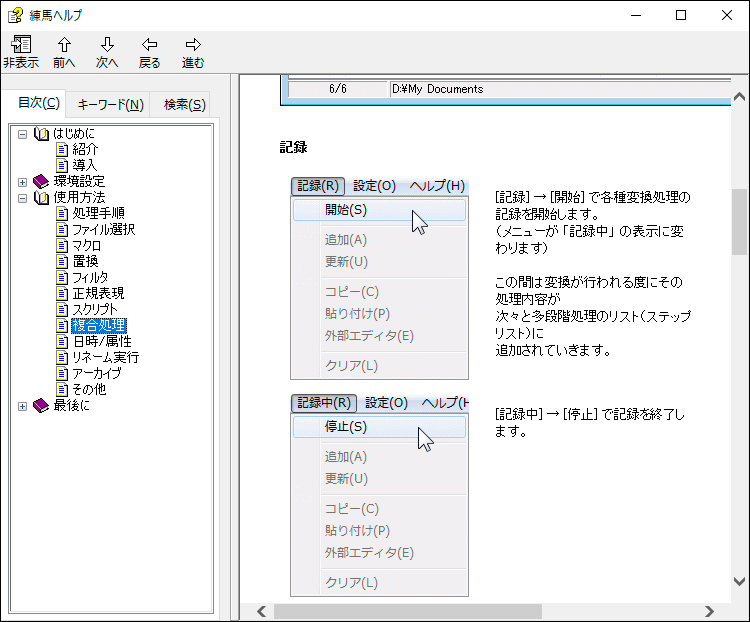This screenshot has height=622, width=750.
Task: Click the page icon beside アーカイブ
Action: (62, 374)
